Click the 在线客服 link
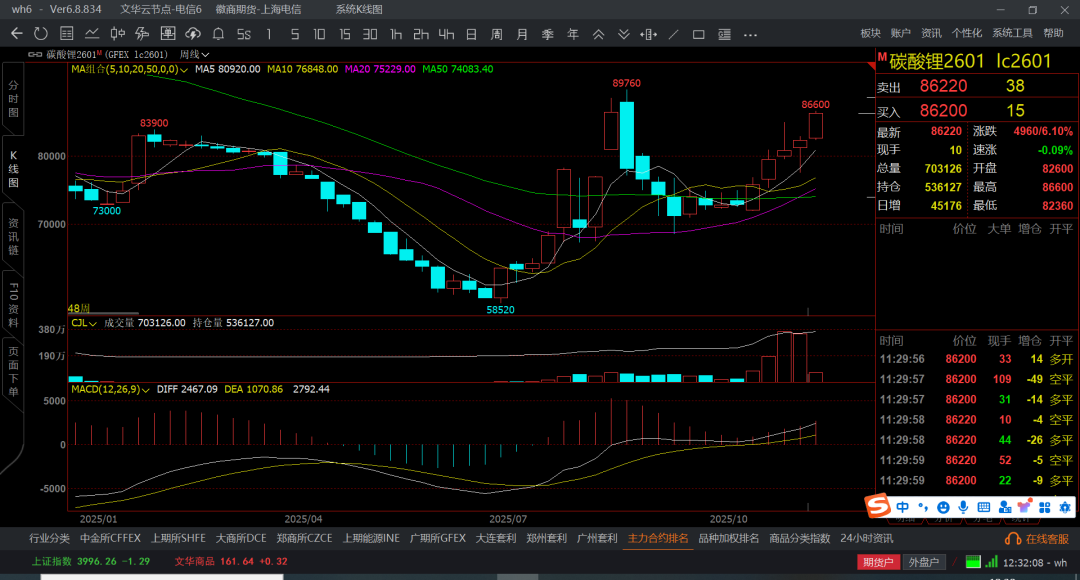1080x580 pixels. pos(1040,539)
